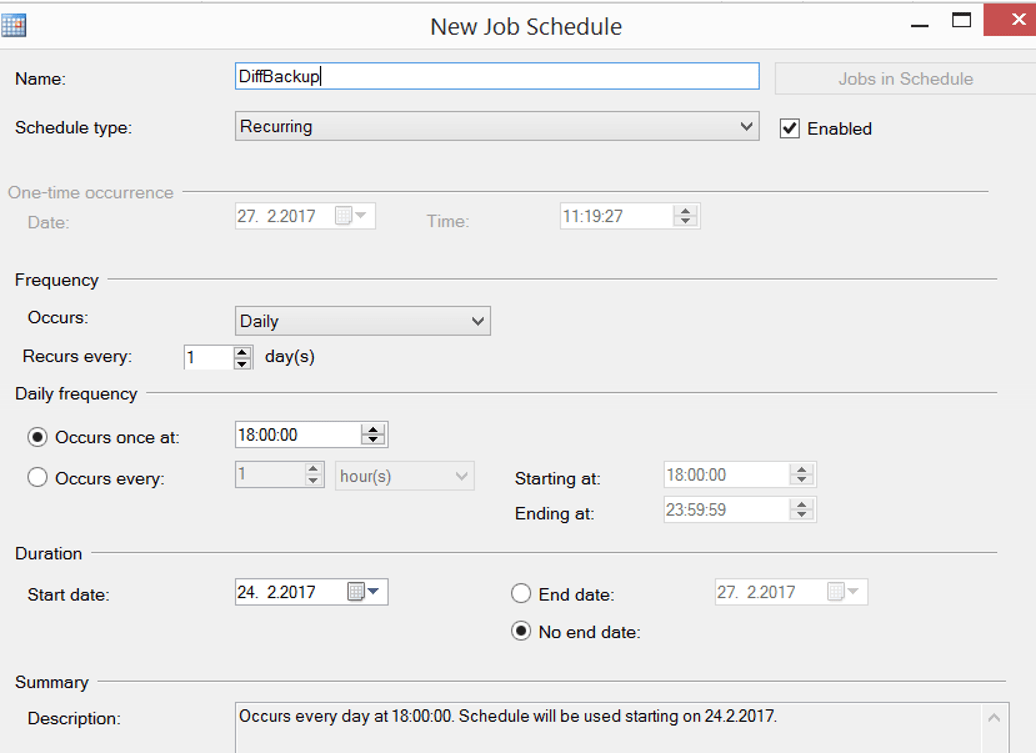Increase the Occurs once at time value
The image size is (1036, 753).
point(374,429)
